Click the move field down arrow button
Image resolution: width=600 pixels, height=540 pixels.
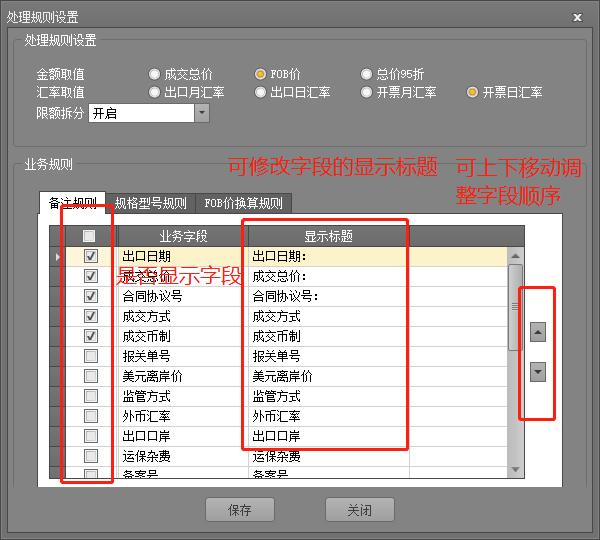click(x=538, y=371)
